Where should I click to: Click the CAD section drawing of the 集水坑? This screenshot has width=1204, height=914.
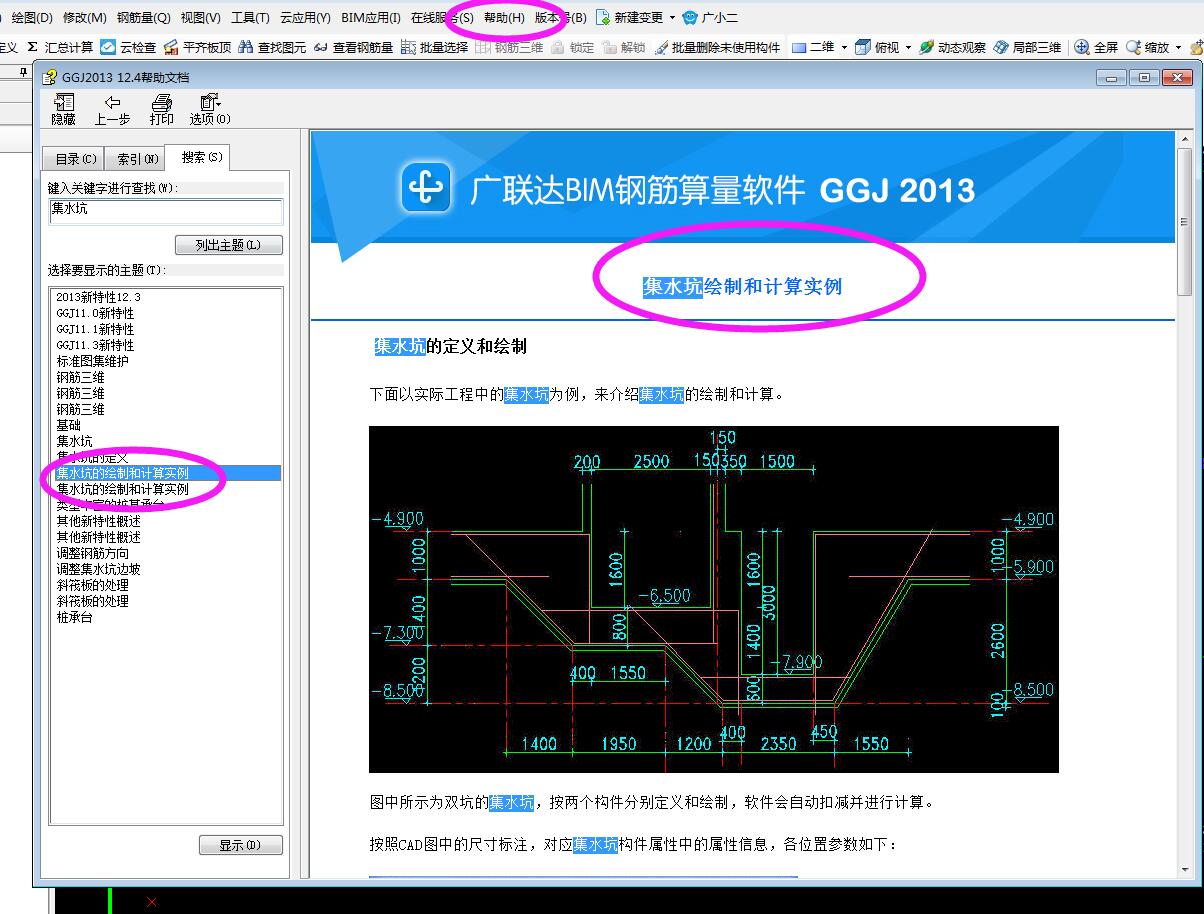click(714, 599)
